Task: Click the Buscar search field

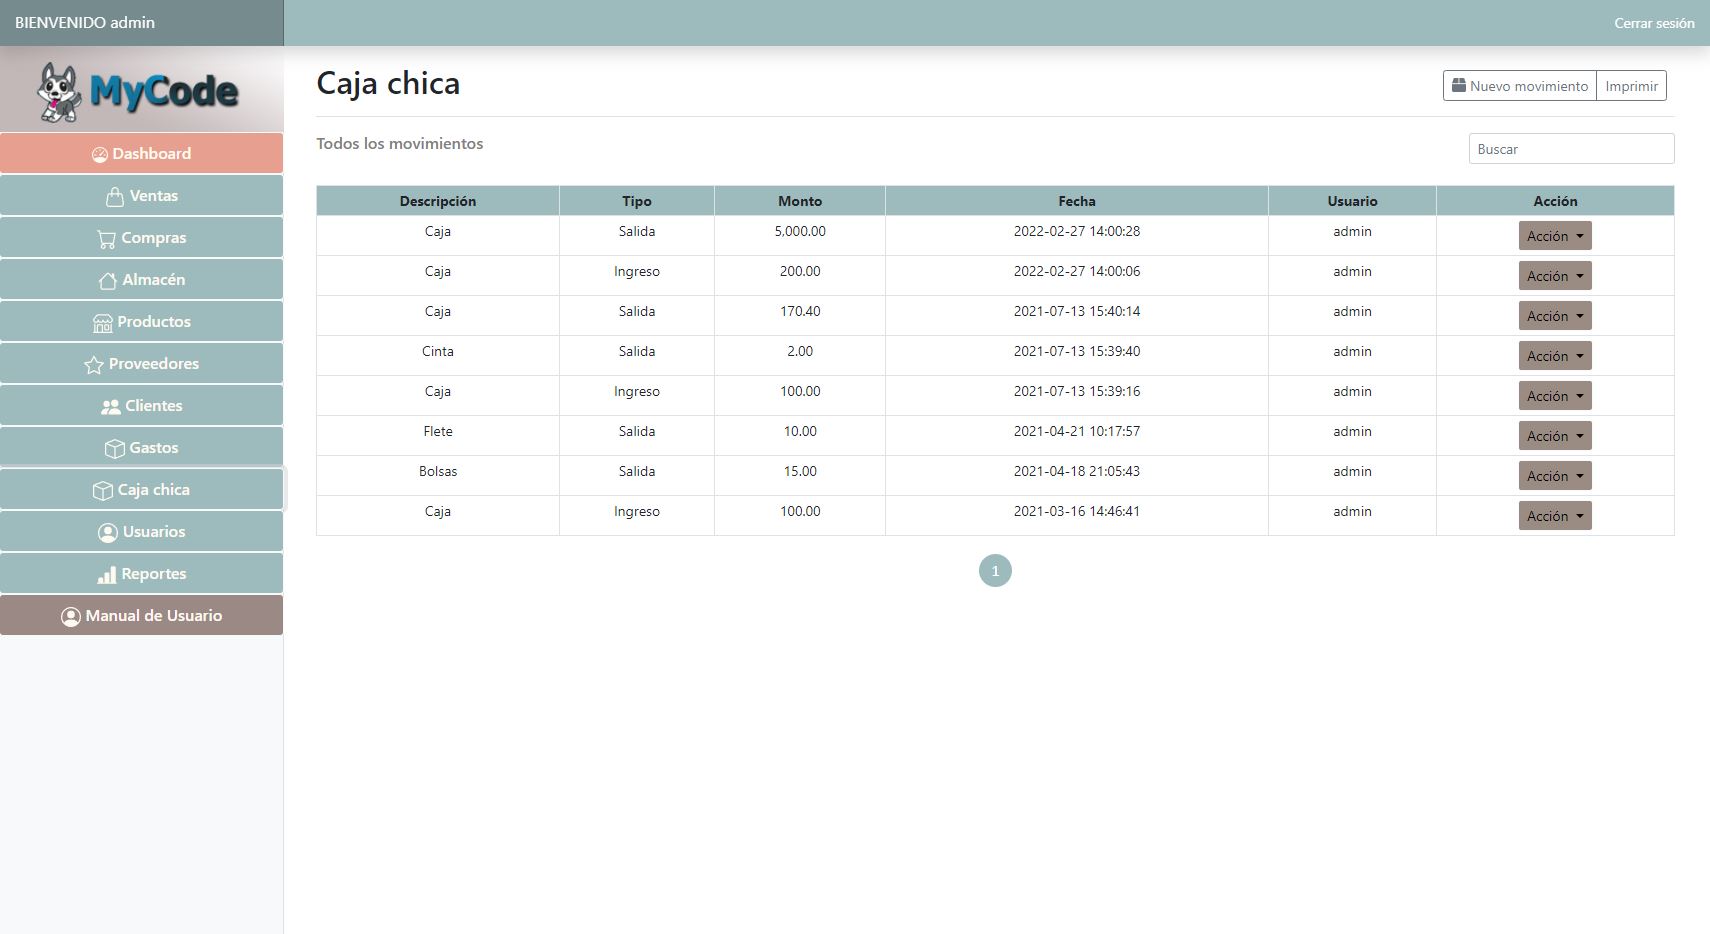Action: tap(1570, 149)
